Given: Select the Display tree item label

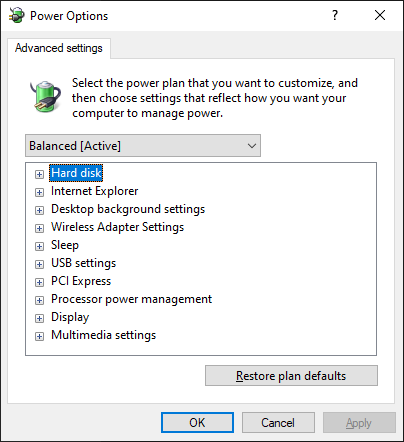Looking at the screenshot, I should click(70, 317).
